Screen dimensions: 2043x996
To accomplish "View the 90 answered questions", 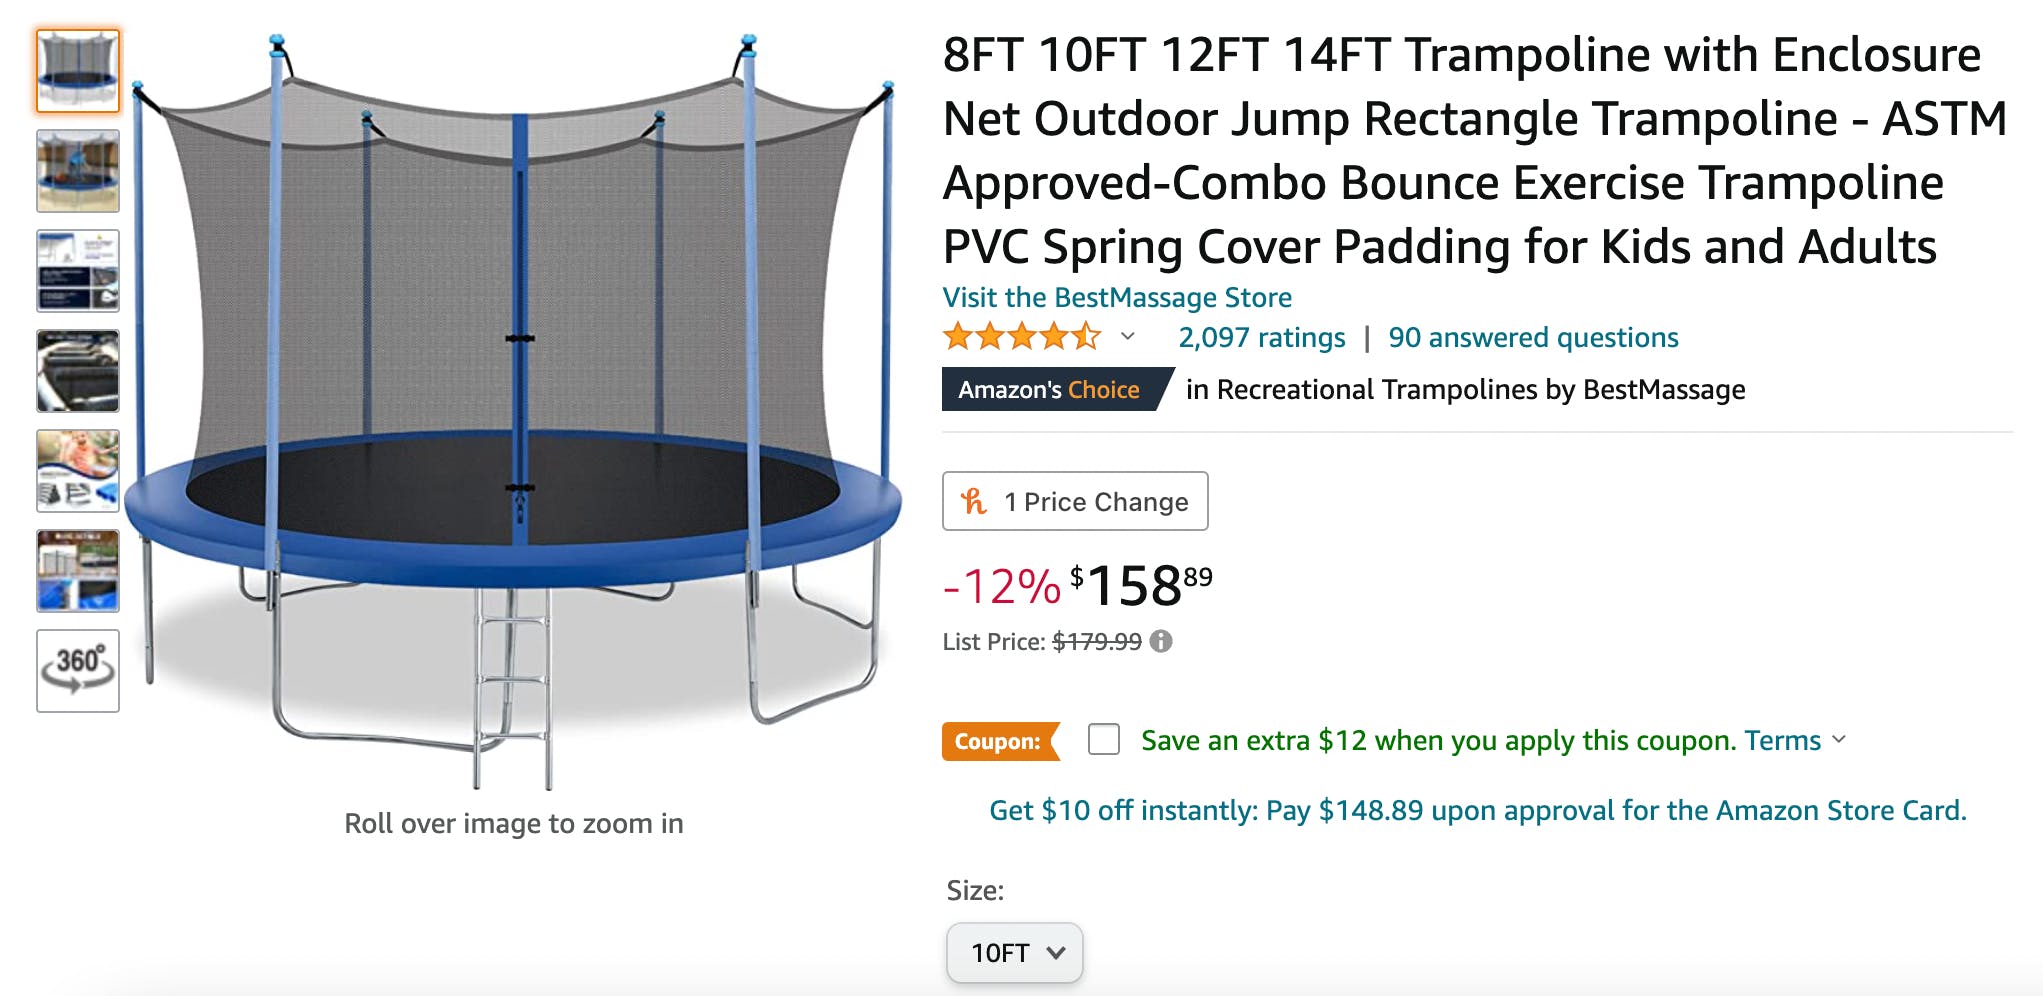I will pyautogui.click(x=1534, y=337).
